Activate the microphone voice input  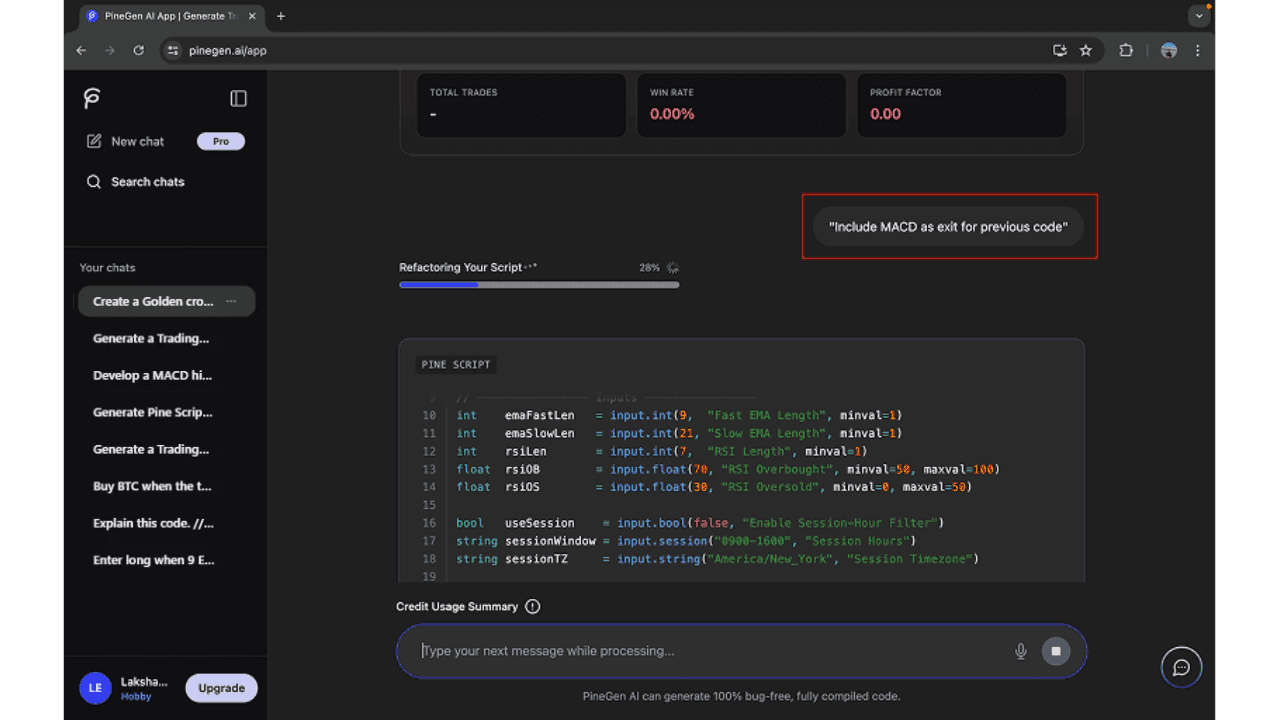pos(1021,651)
